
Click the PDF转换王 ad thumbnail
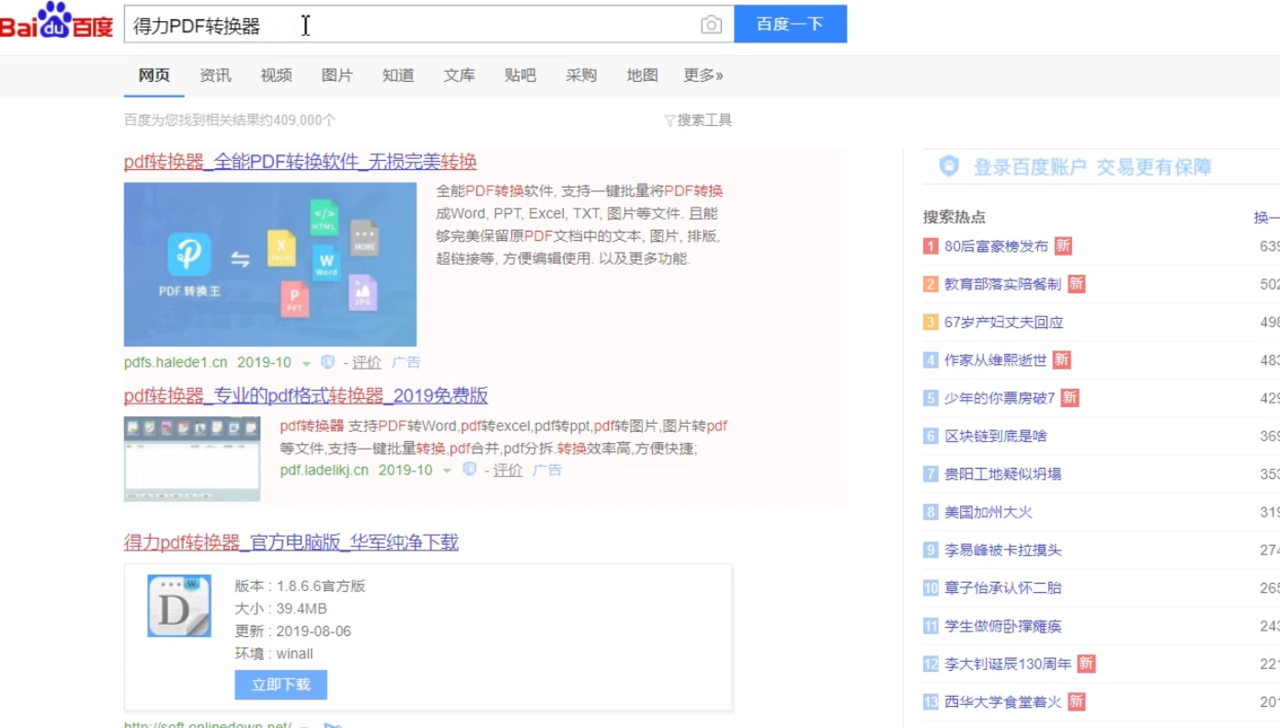pyautogui.click(x=270, y=264)
